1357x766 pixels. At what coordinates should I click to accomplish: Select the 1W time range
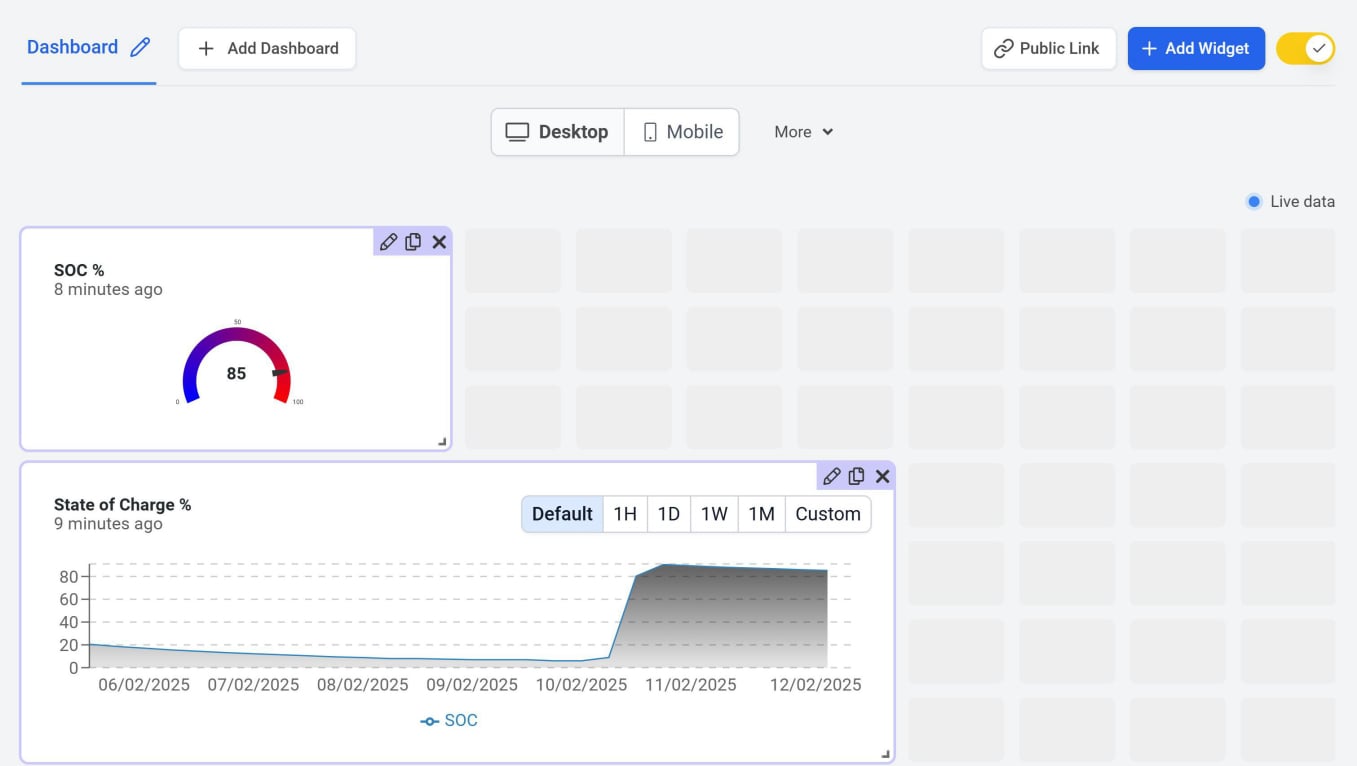click(714, 514)
